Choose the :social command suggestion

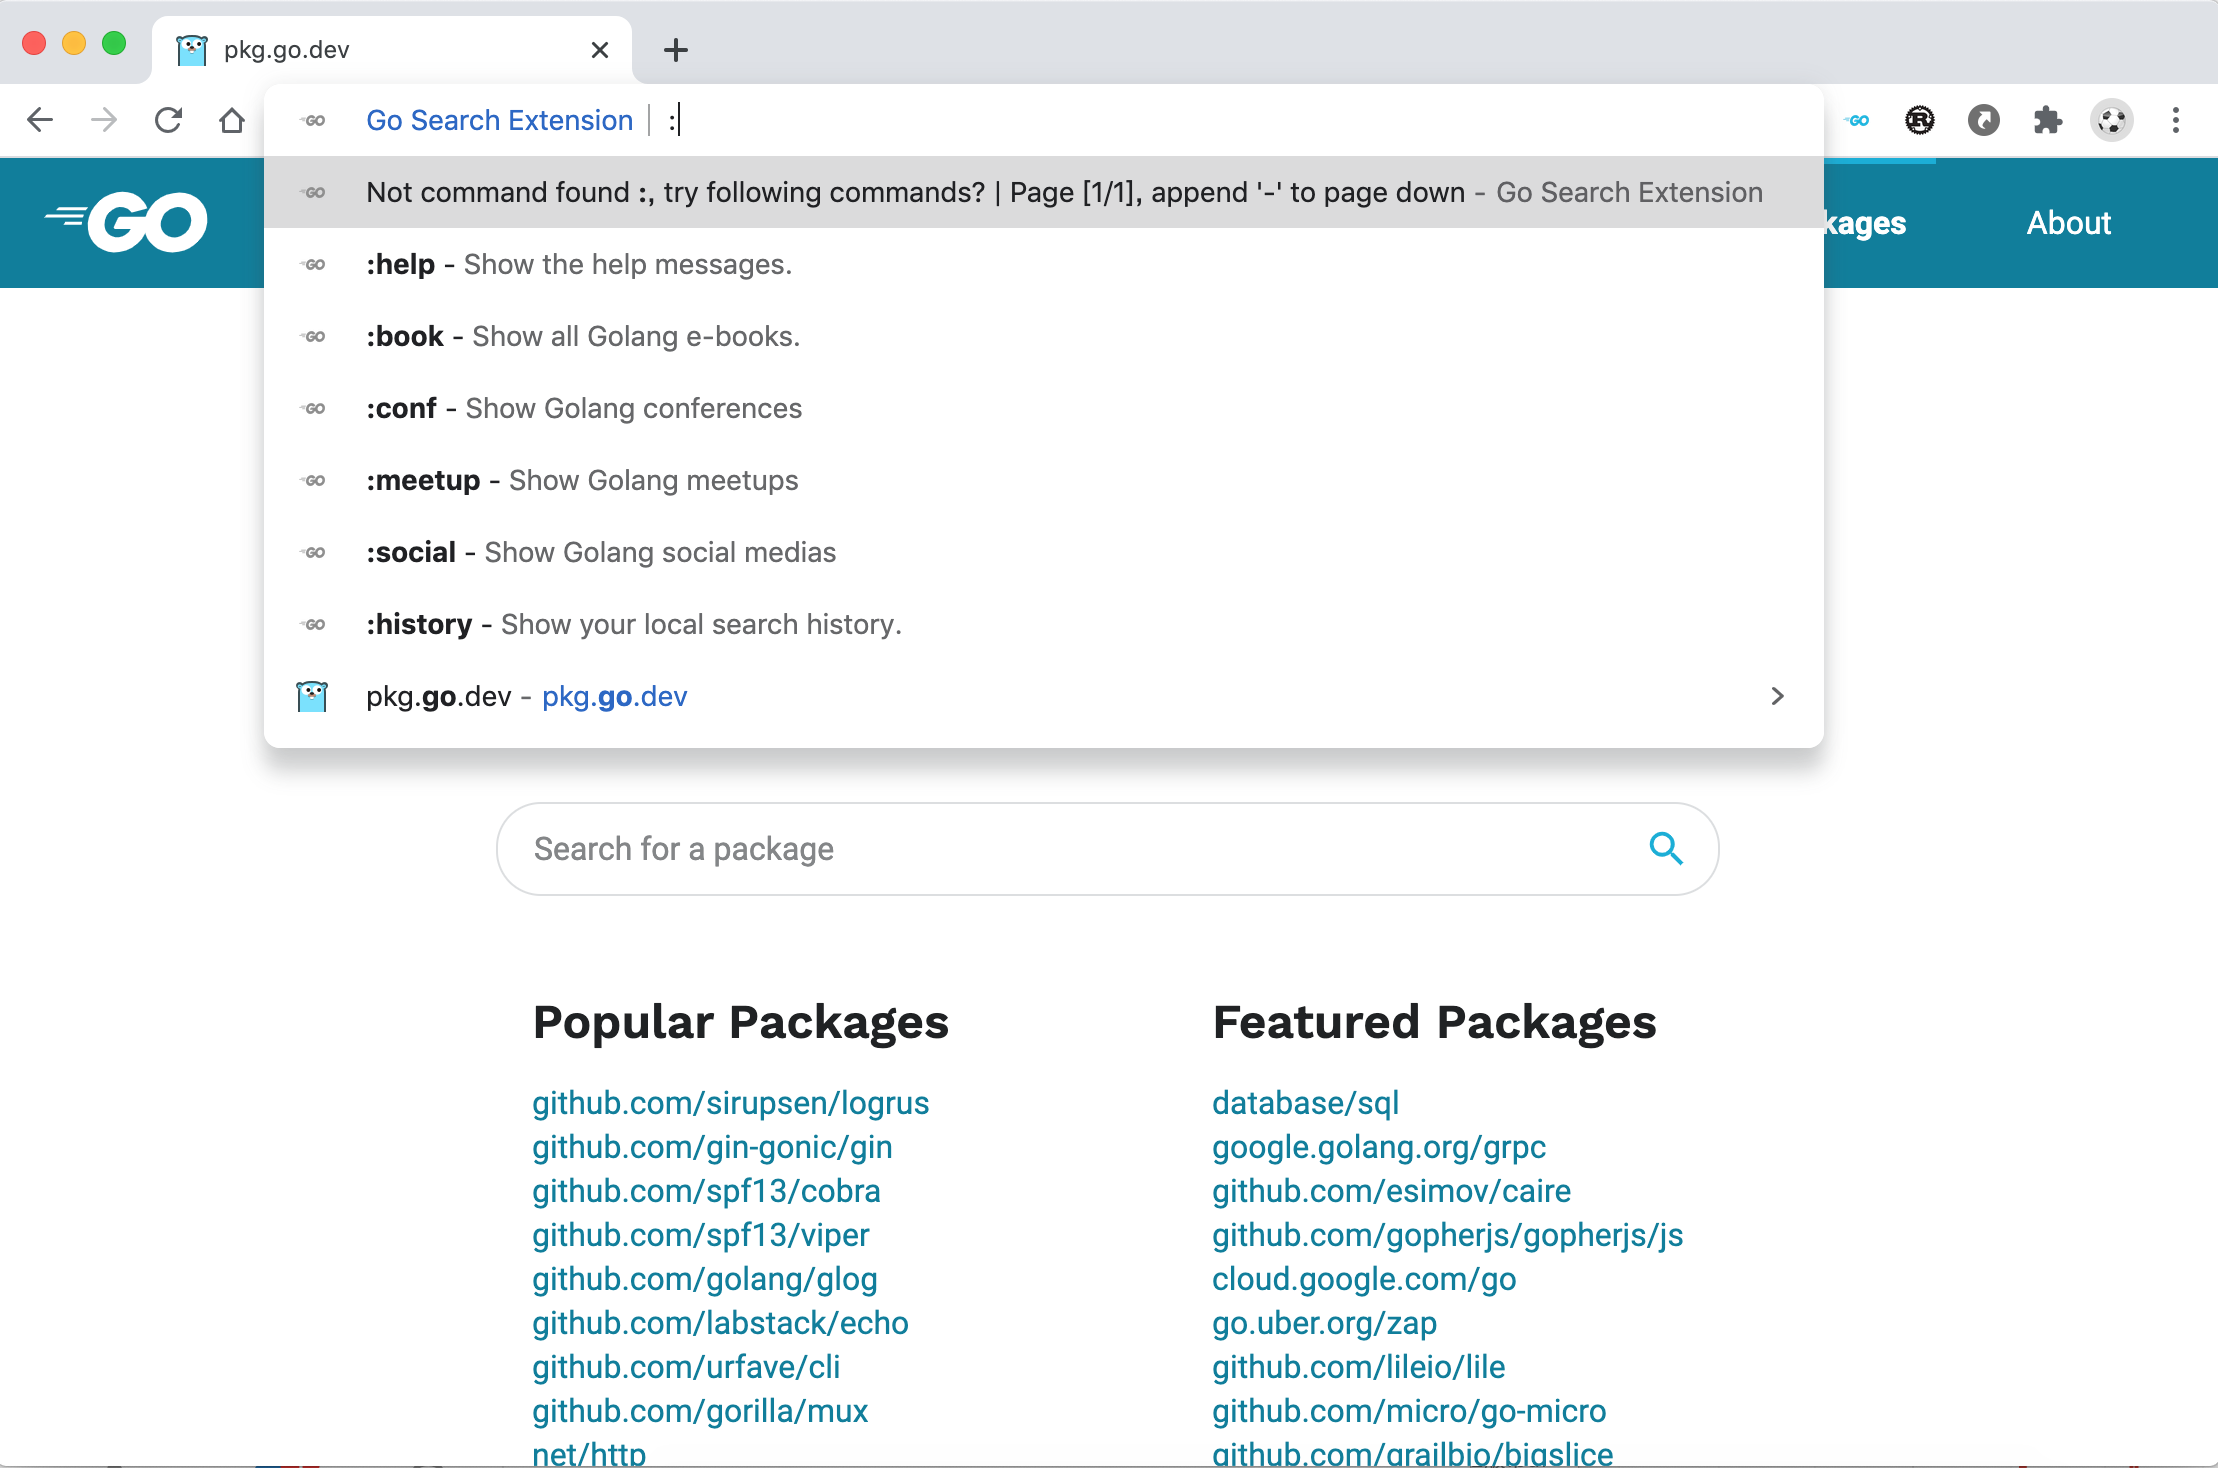[x=1044, y=552]
